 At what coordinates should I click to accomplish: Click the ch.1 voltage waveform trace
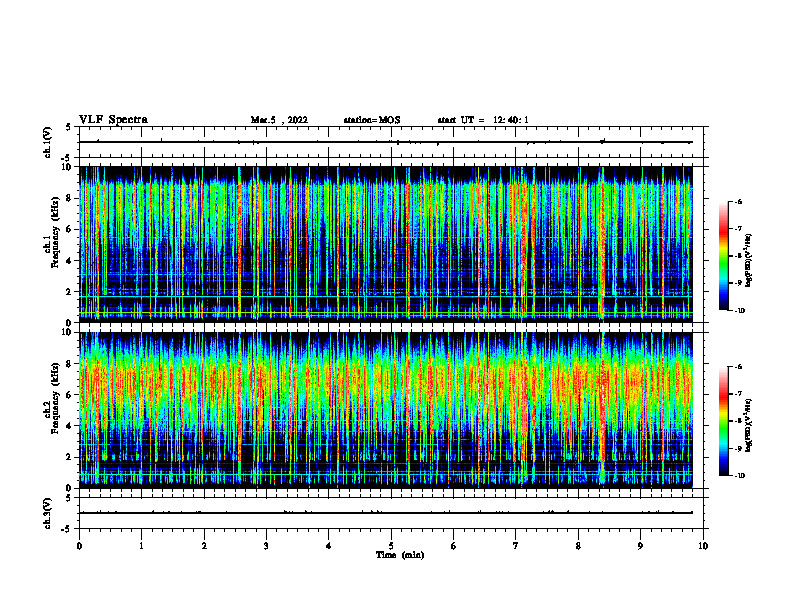(x=386, y=142)
